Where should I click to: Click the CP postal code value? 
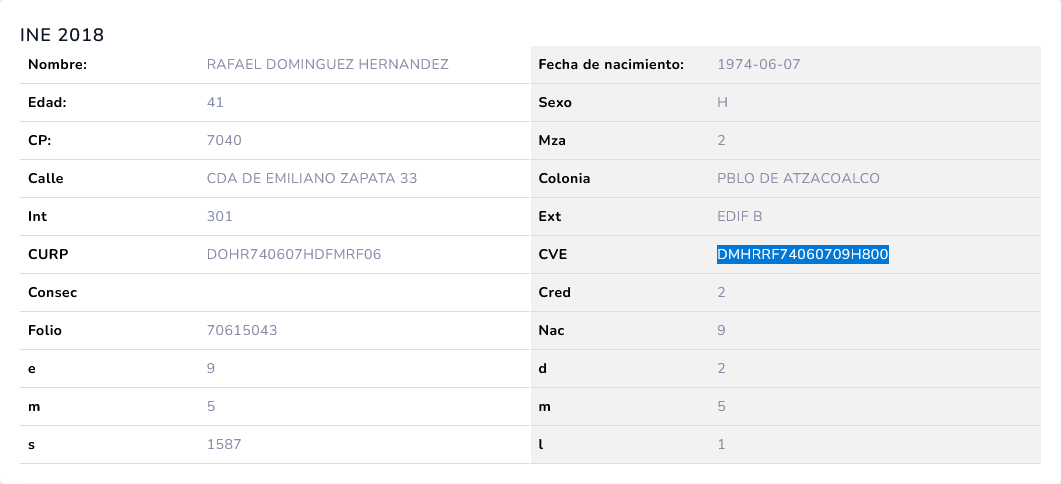[x=224, y=141]
